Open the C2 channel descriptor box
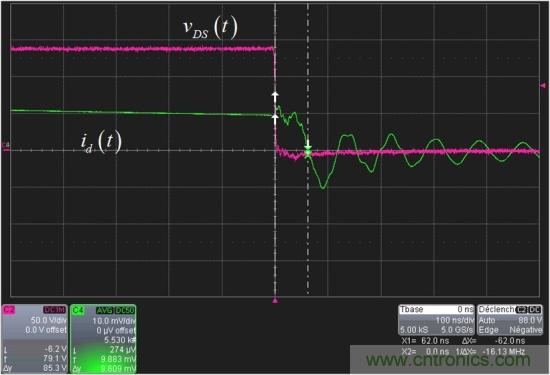Screen dimensions: 550x375 (x=34, y=339)
